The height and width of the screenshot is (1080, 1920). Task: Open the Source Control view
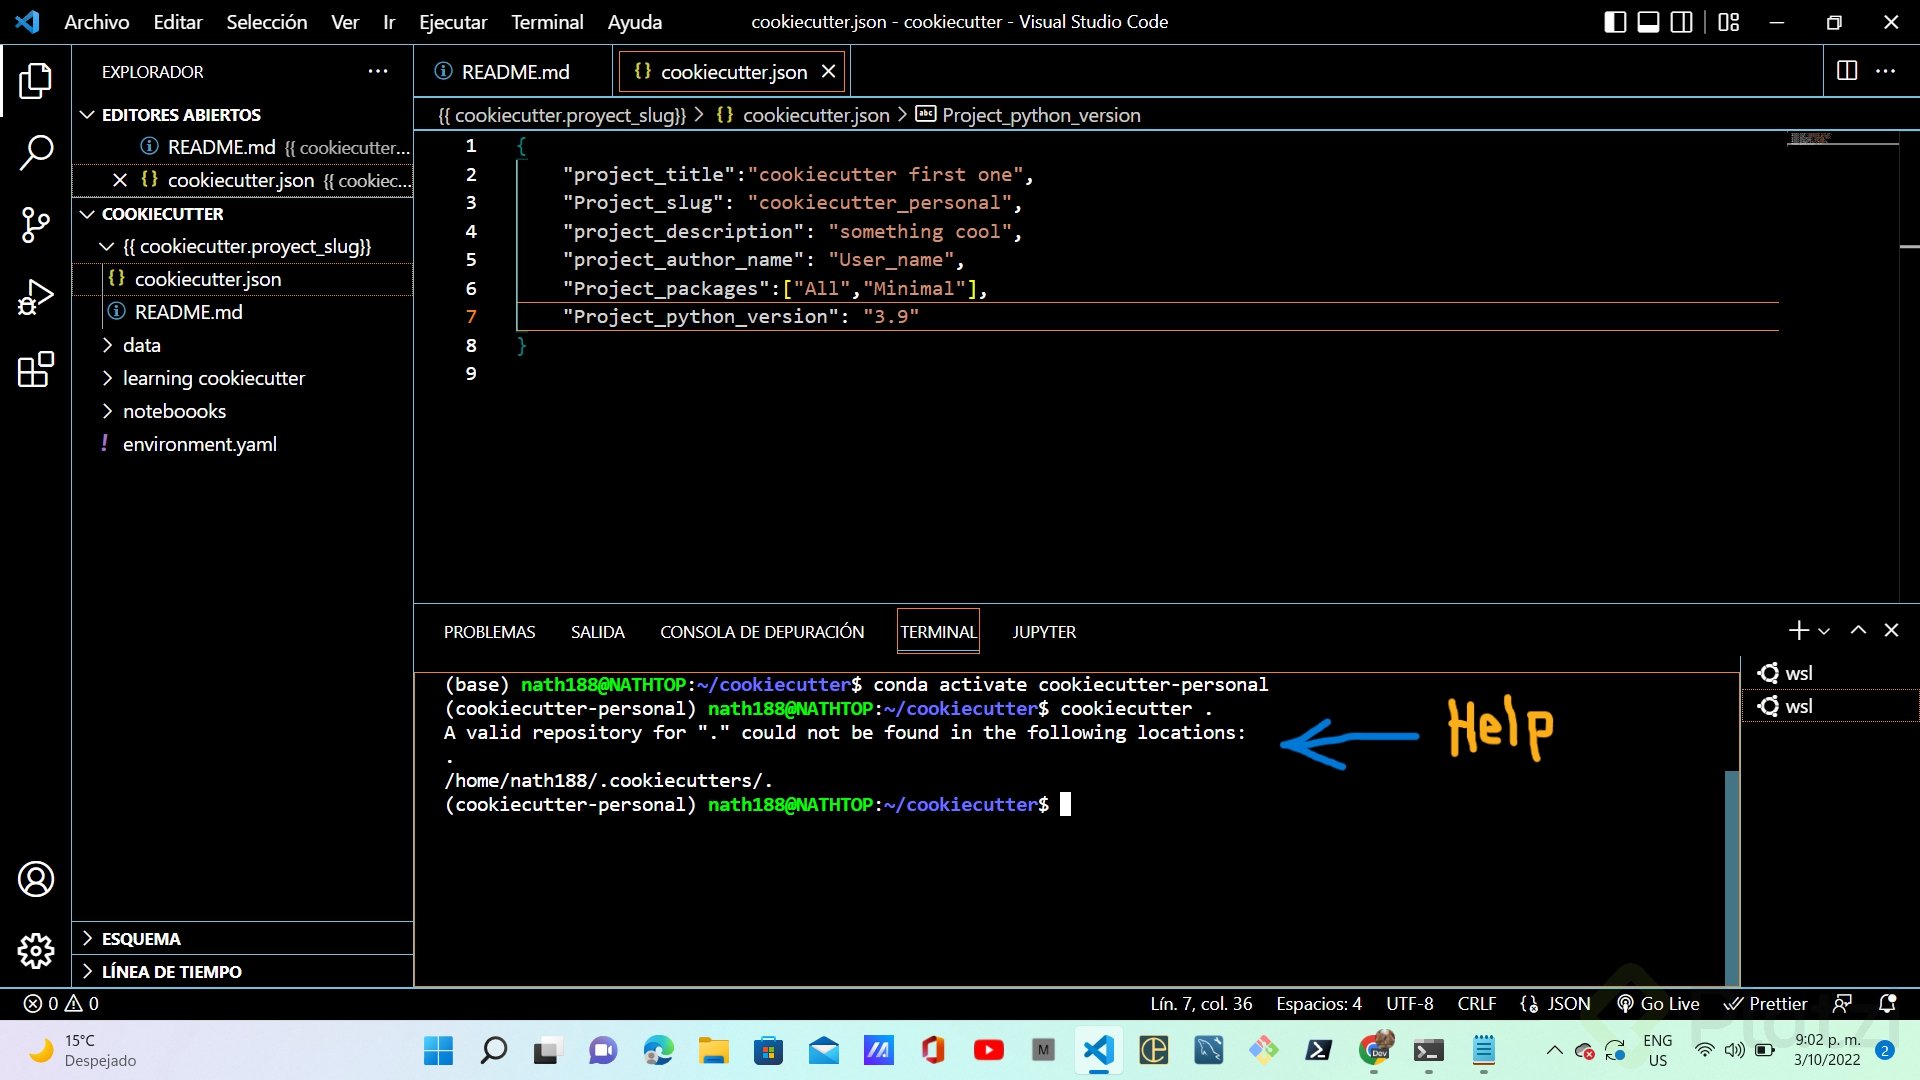pos(36,224)
